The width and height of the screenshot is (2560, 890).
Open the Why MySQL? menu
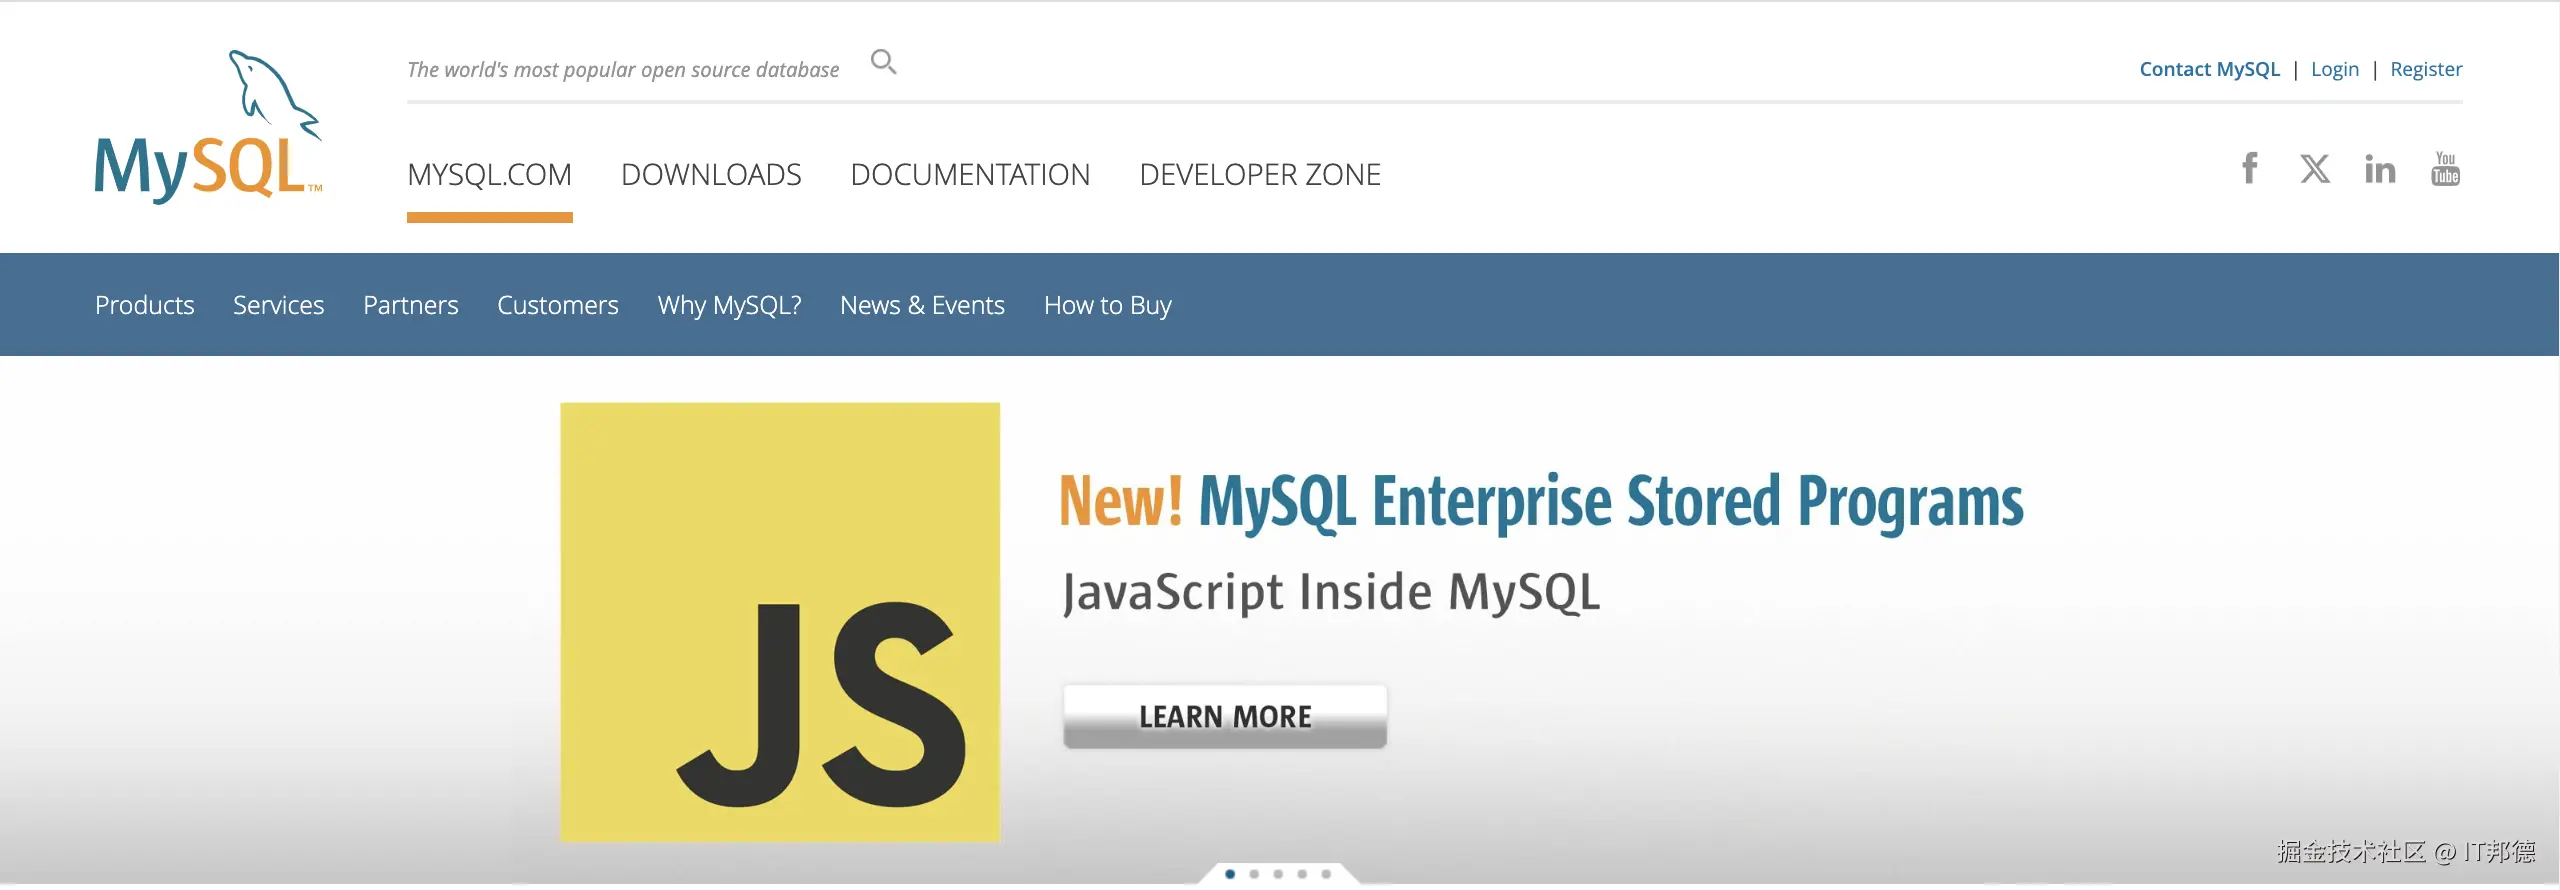[x=729, y=305]
